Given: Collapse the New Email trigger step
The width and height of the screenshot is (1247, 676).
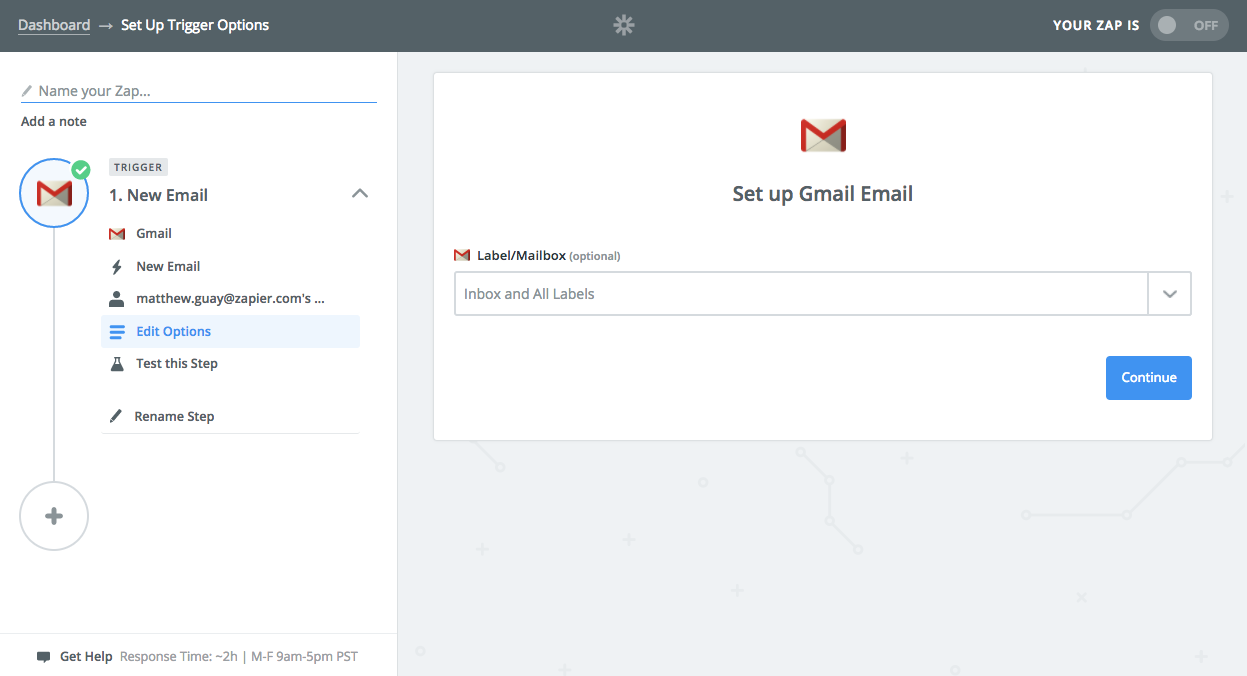Looking at the screenshot, I should pos(359,193).
